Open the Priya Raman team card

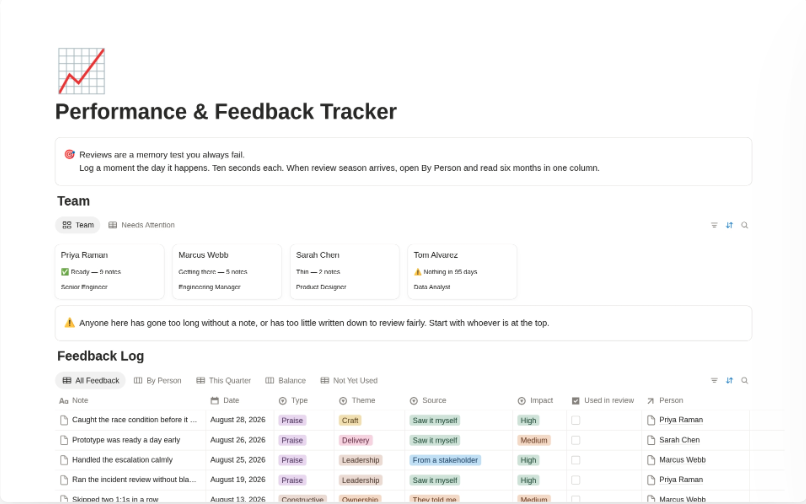(x=109, y=272)
